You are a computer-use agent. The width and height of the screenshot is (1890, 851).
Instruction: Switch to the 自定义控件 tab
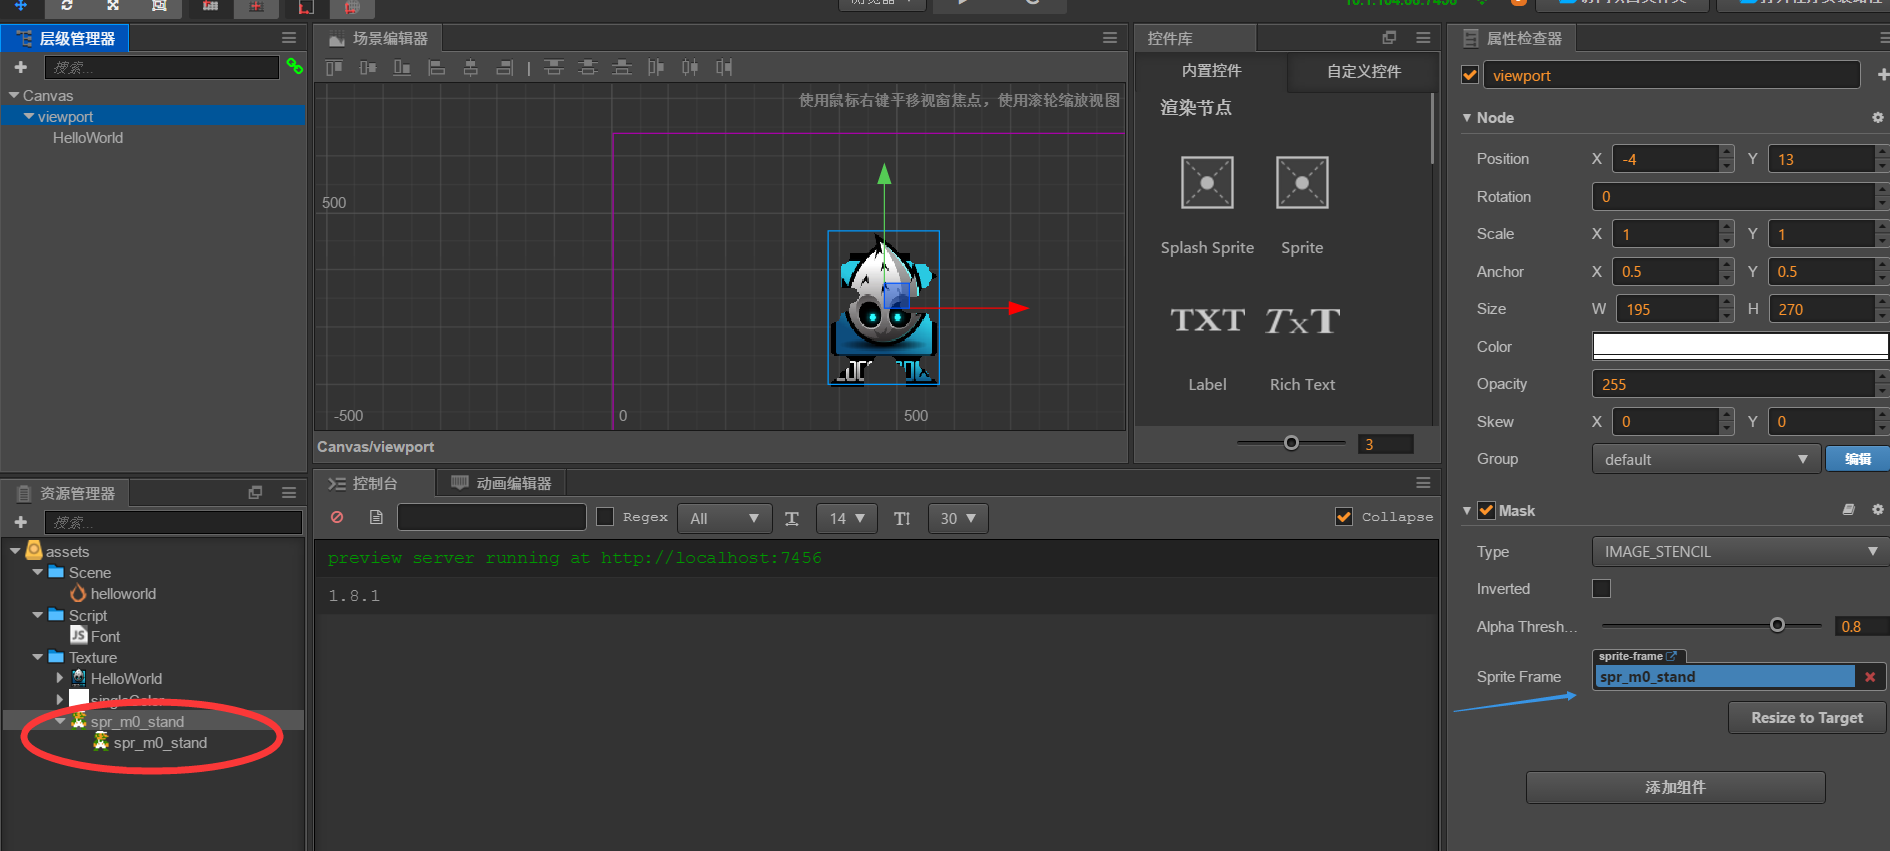click(1363, 71)
